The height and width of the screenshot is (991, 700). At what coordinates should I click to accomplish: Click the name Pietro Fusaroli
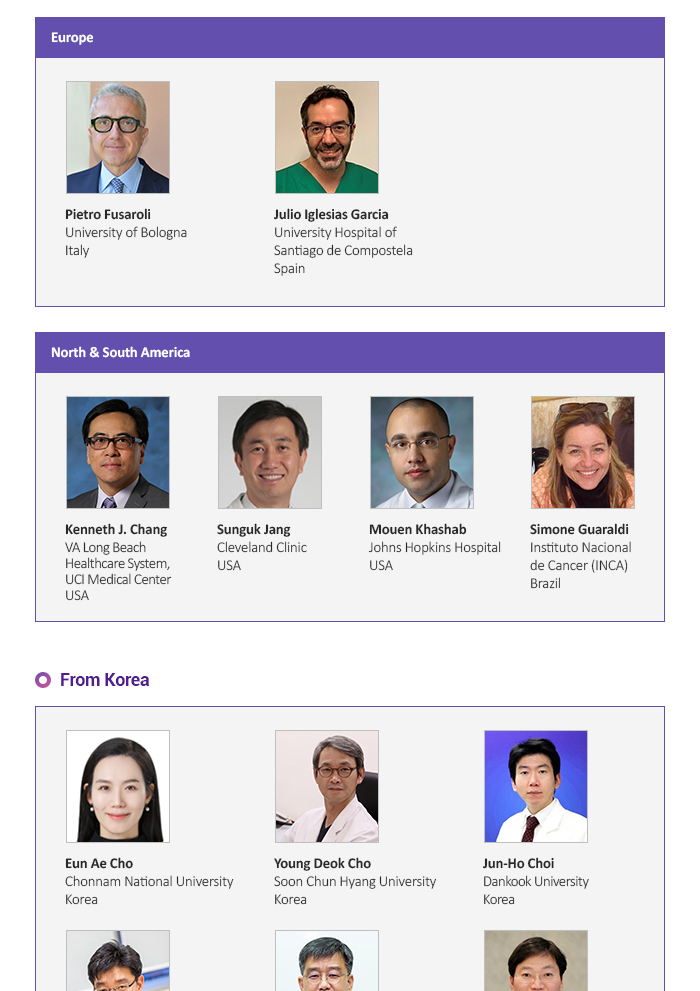(108, 214)
